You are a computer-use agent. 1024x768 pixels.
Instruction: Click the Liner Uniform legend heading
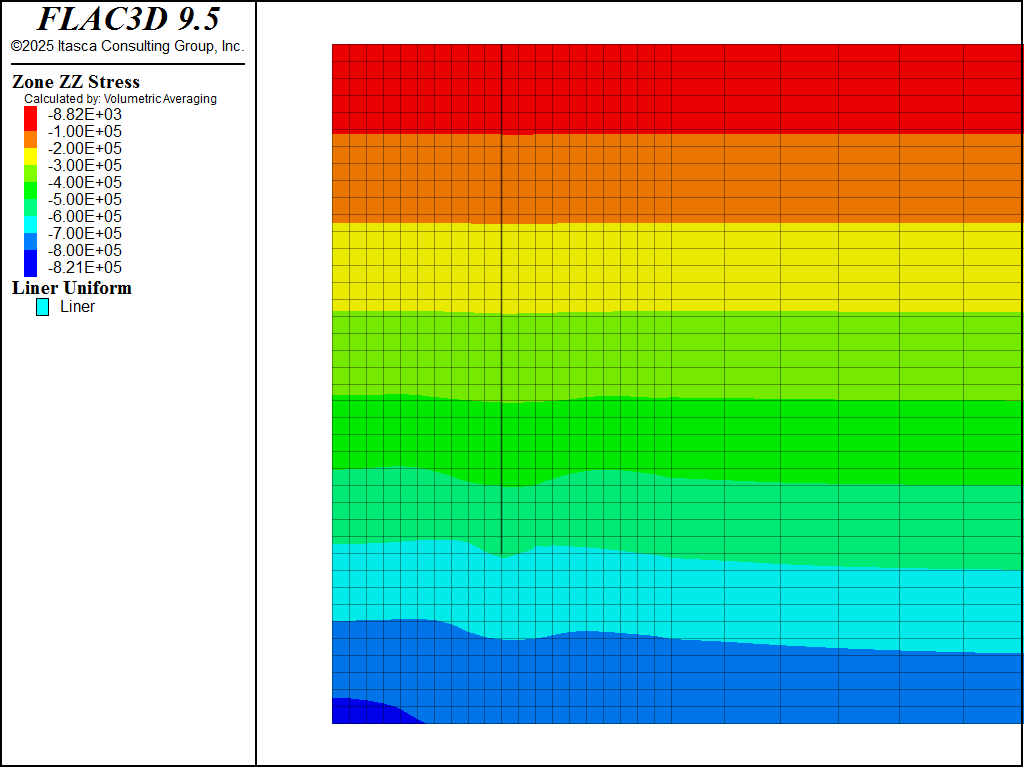[72, 288]
